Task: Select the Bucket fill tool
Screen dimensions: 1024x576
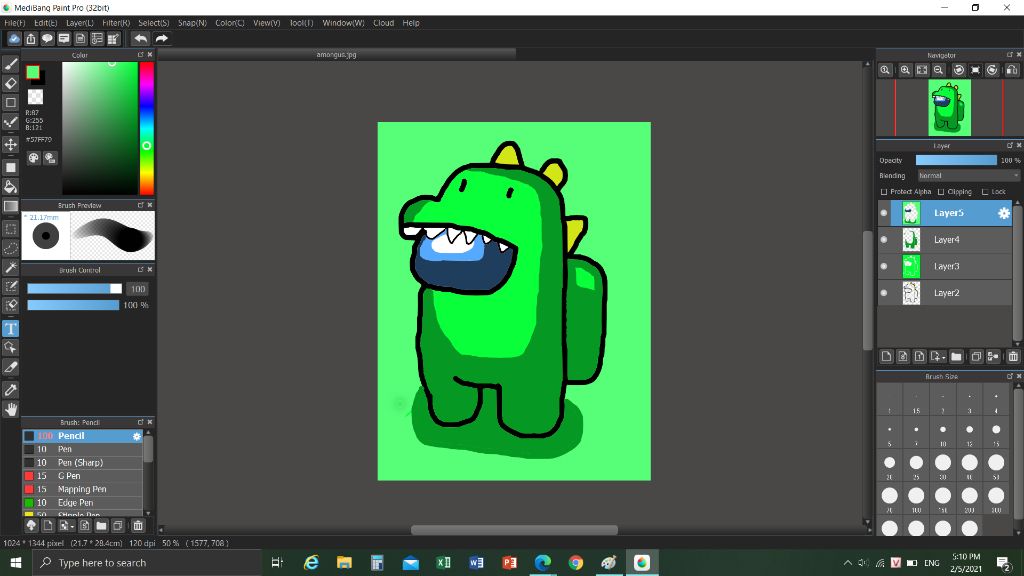Action: pyautogui.click(x=10, y=187)
